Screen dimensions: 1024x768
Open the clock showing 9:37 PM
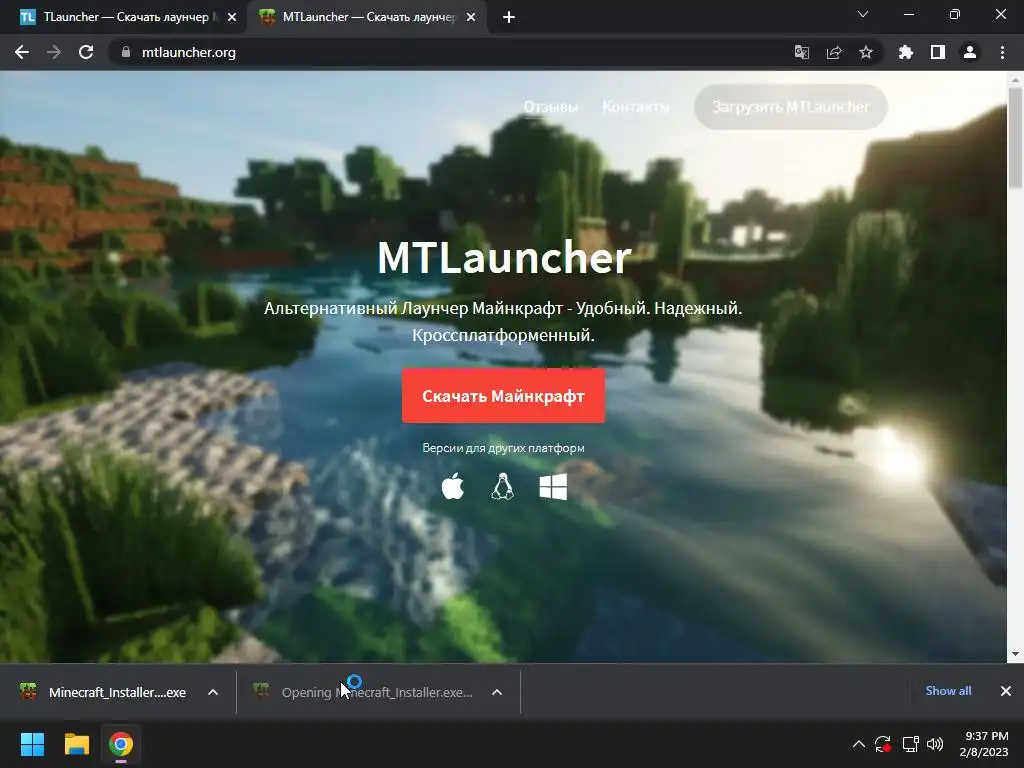tap(984, 744)
